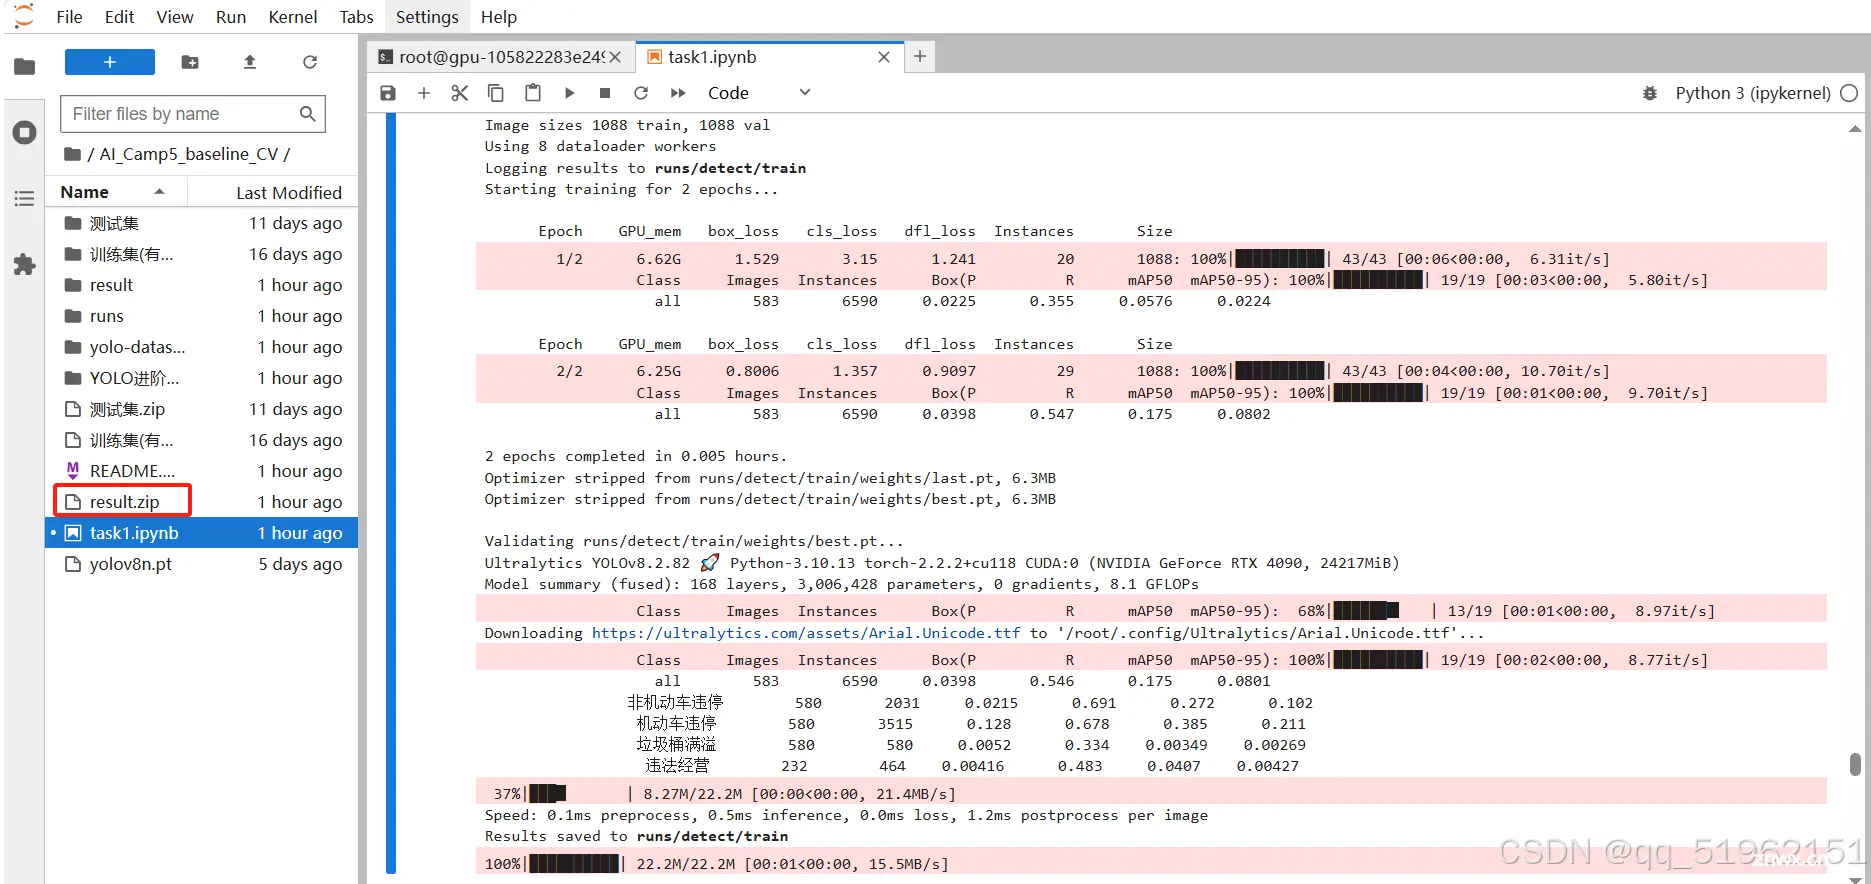Run the selected cell play icon
Screen dimensions: 1871x884
pos(569,93)
